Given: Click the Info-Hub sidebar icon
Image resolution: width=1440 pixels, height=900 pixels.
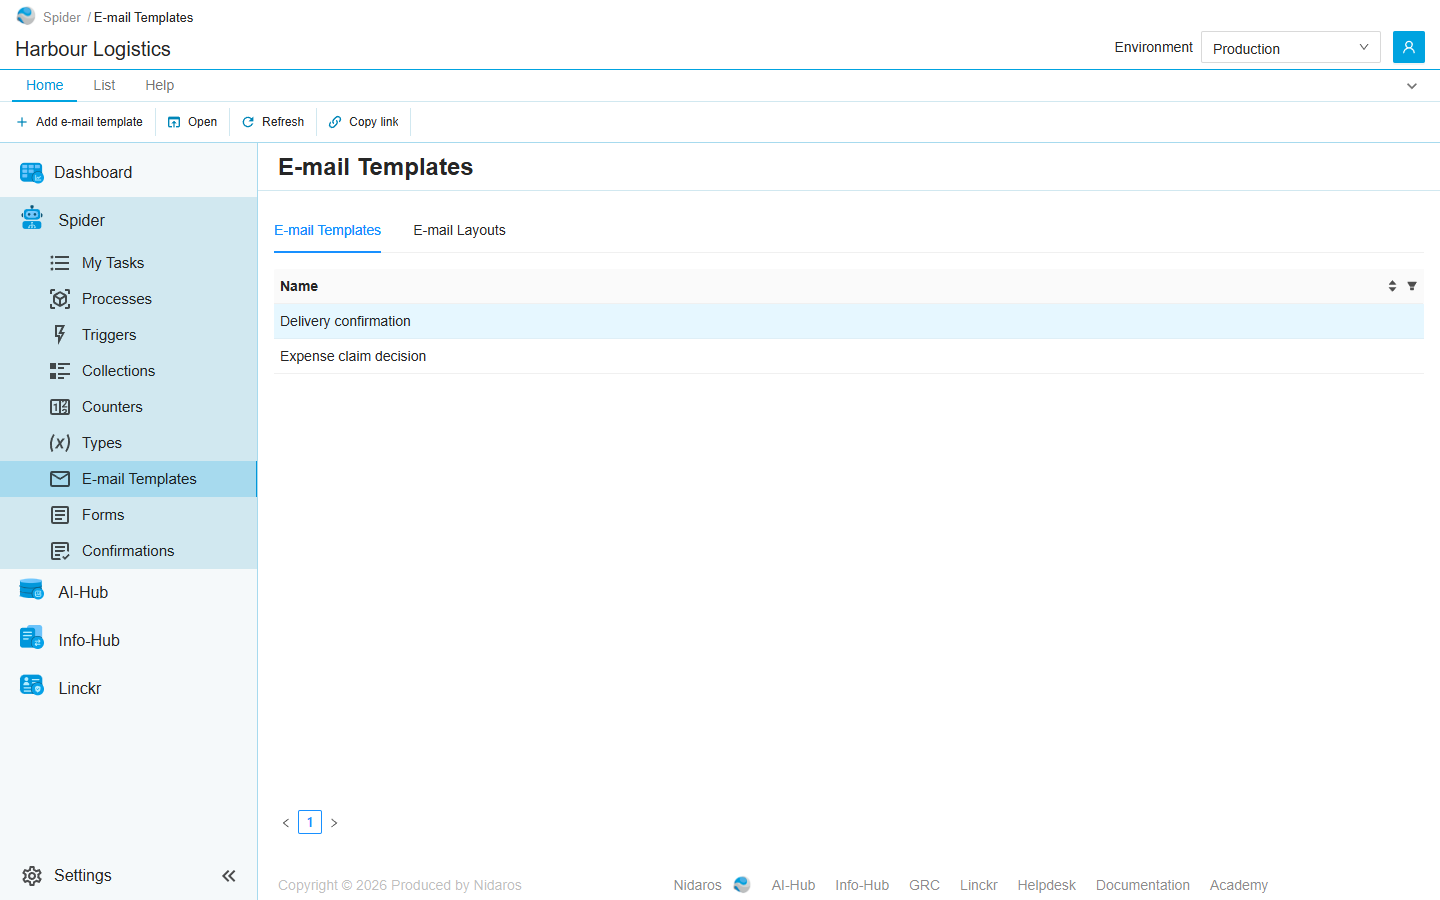Looking at the screenshot, I should 32,637.
